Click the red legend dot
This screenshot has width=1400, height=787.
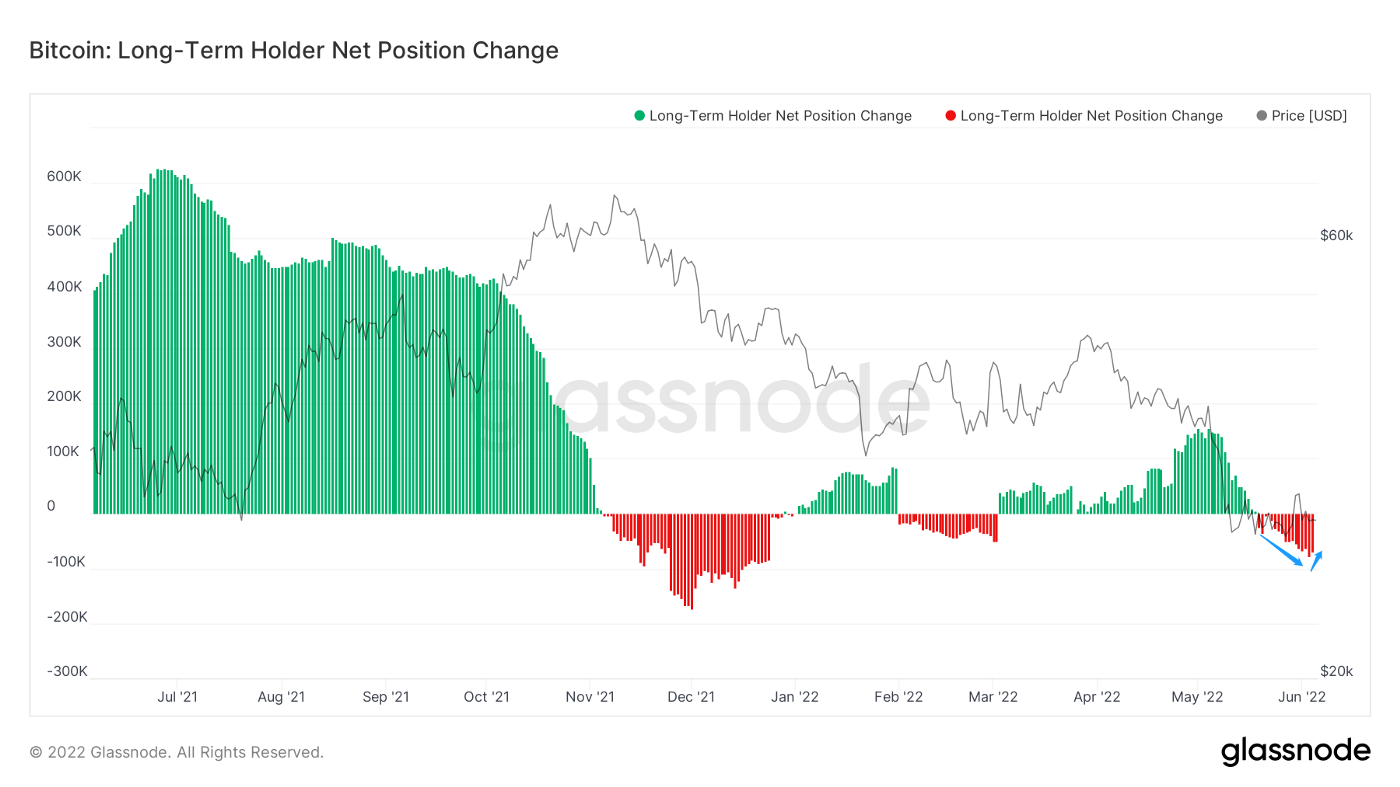pyautogui.click(x=950, y=116)
